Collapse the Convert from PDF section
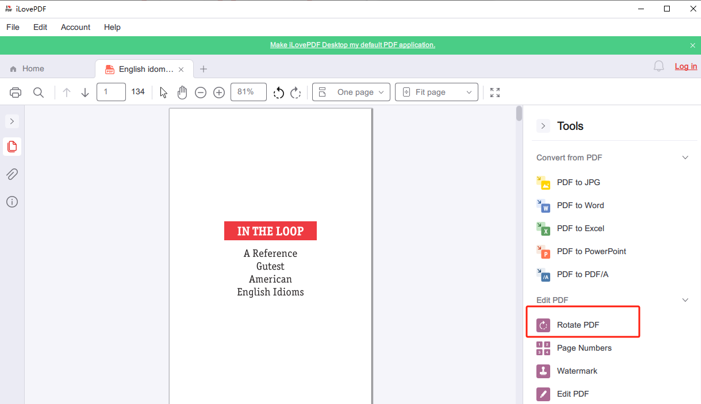 685,157
